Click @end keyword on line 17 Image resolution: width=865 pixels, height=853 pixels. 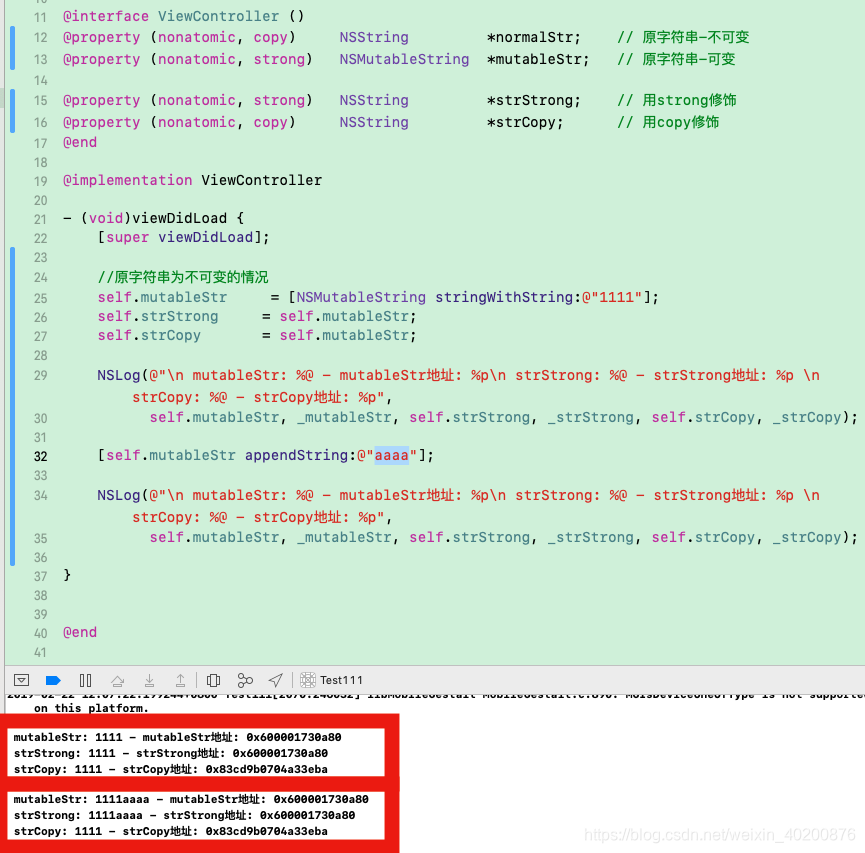point(80,142)
